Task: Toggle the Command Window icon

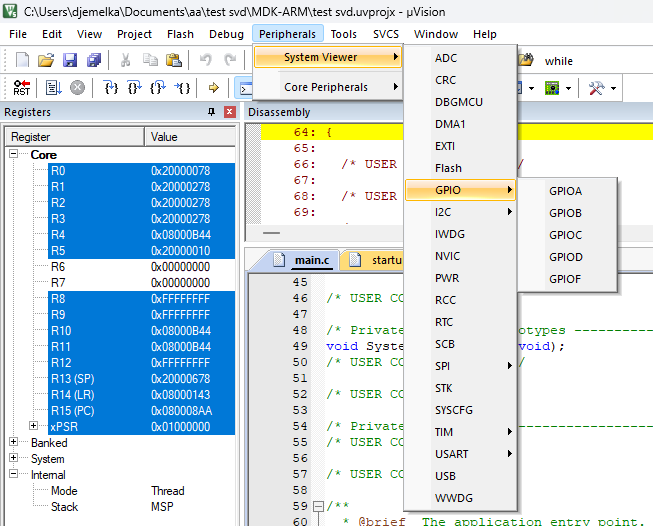Action: [x=245, y=88]
